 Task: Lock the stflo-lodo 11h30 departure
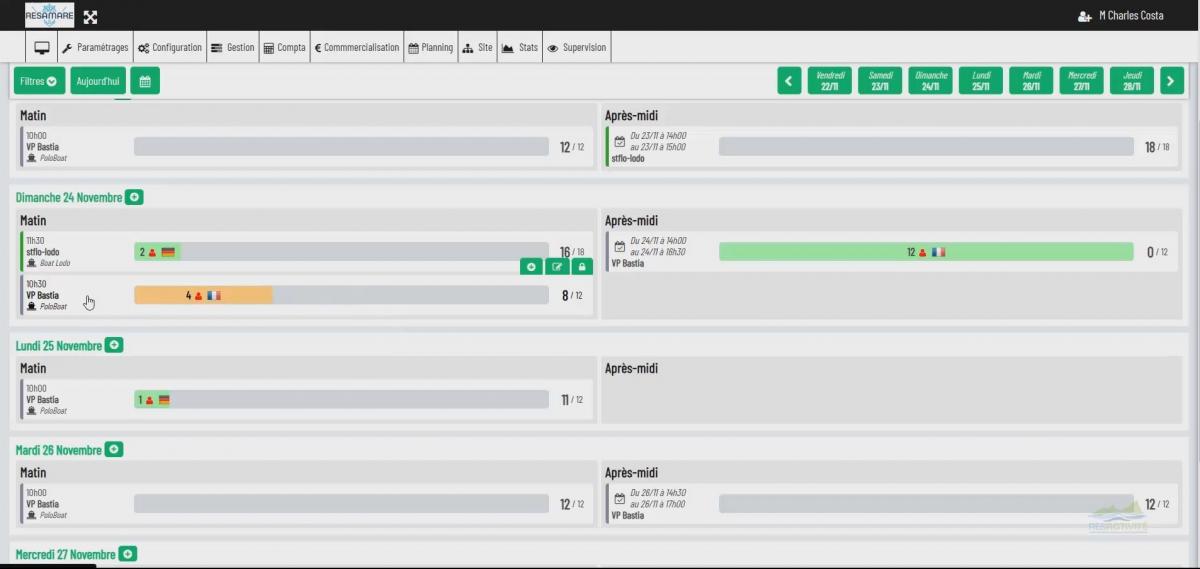tap(582, 267)
